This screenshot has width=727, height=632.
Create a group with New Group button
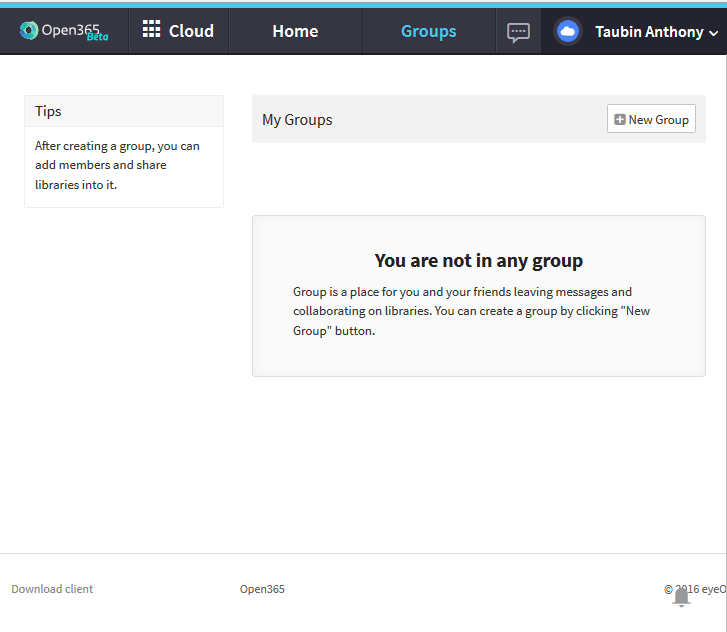(651, 119)
